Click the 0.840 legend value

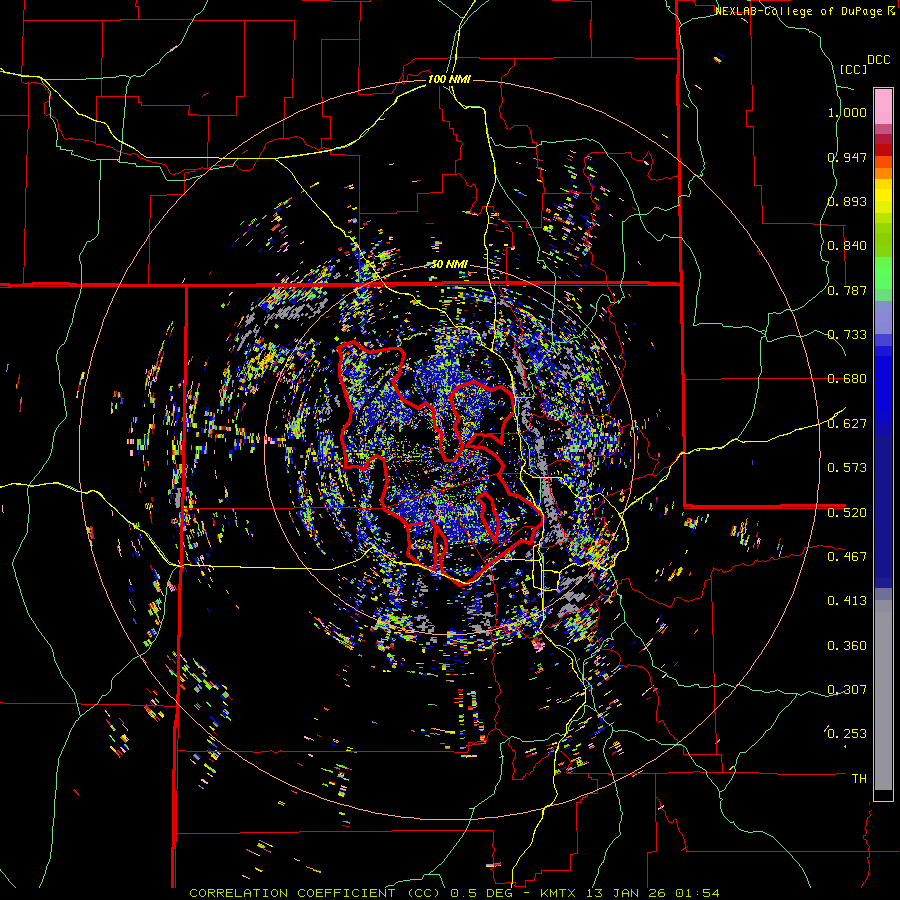tap(847, 246)
